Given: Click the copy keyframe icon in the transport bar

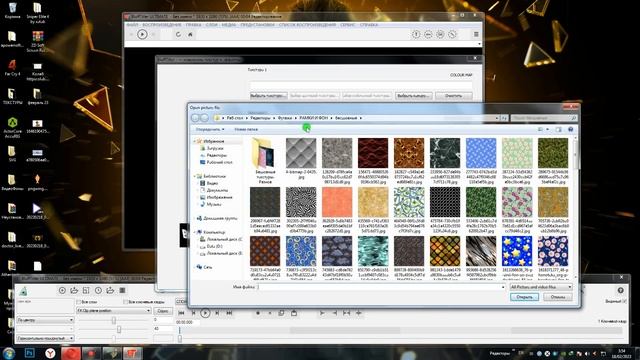Looking at the screenshot, I should click(281, 313).
